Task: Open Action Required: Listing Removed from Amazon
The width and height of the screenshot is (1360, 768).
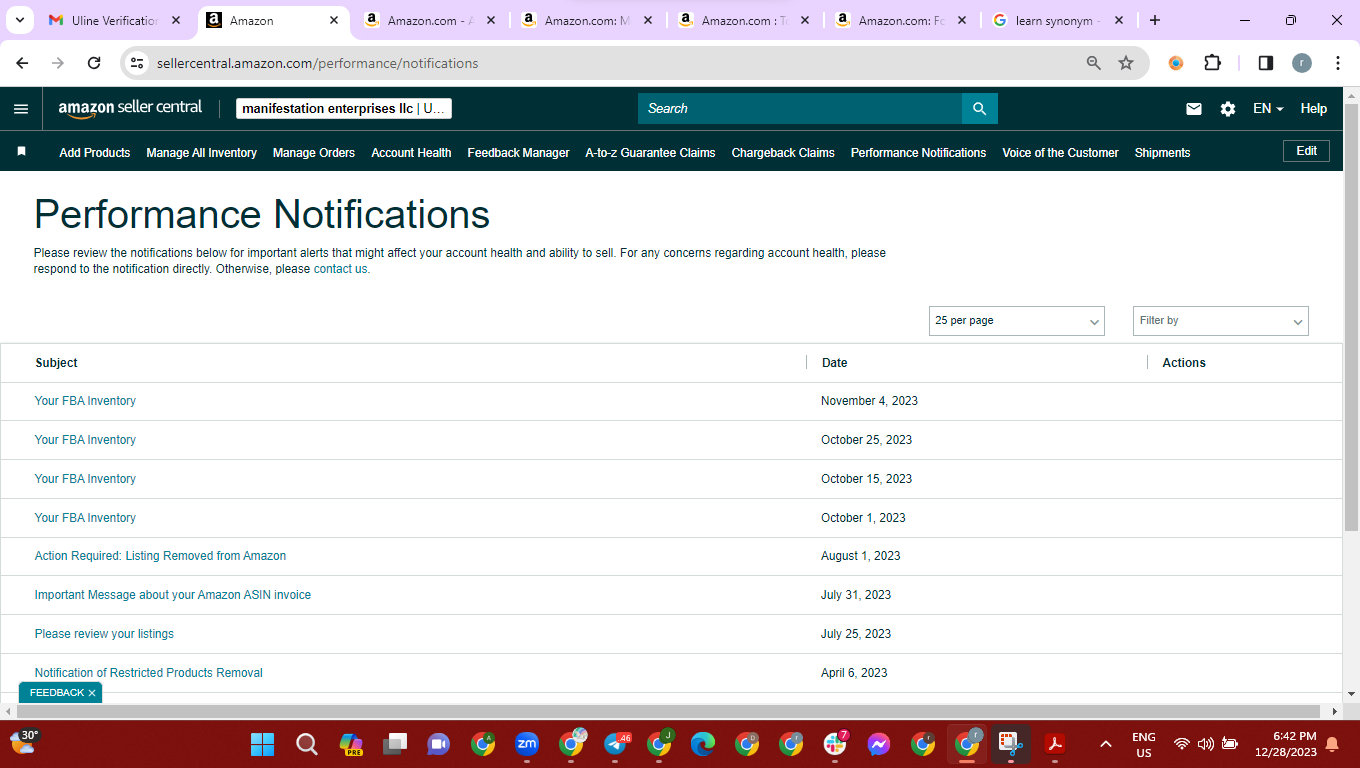Action: 160,556
